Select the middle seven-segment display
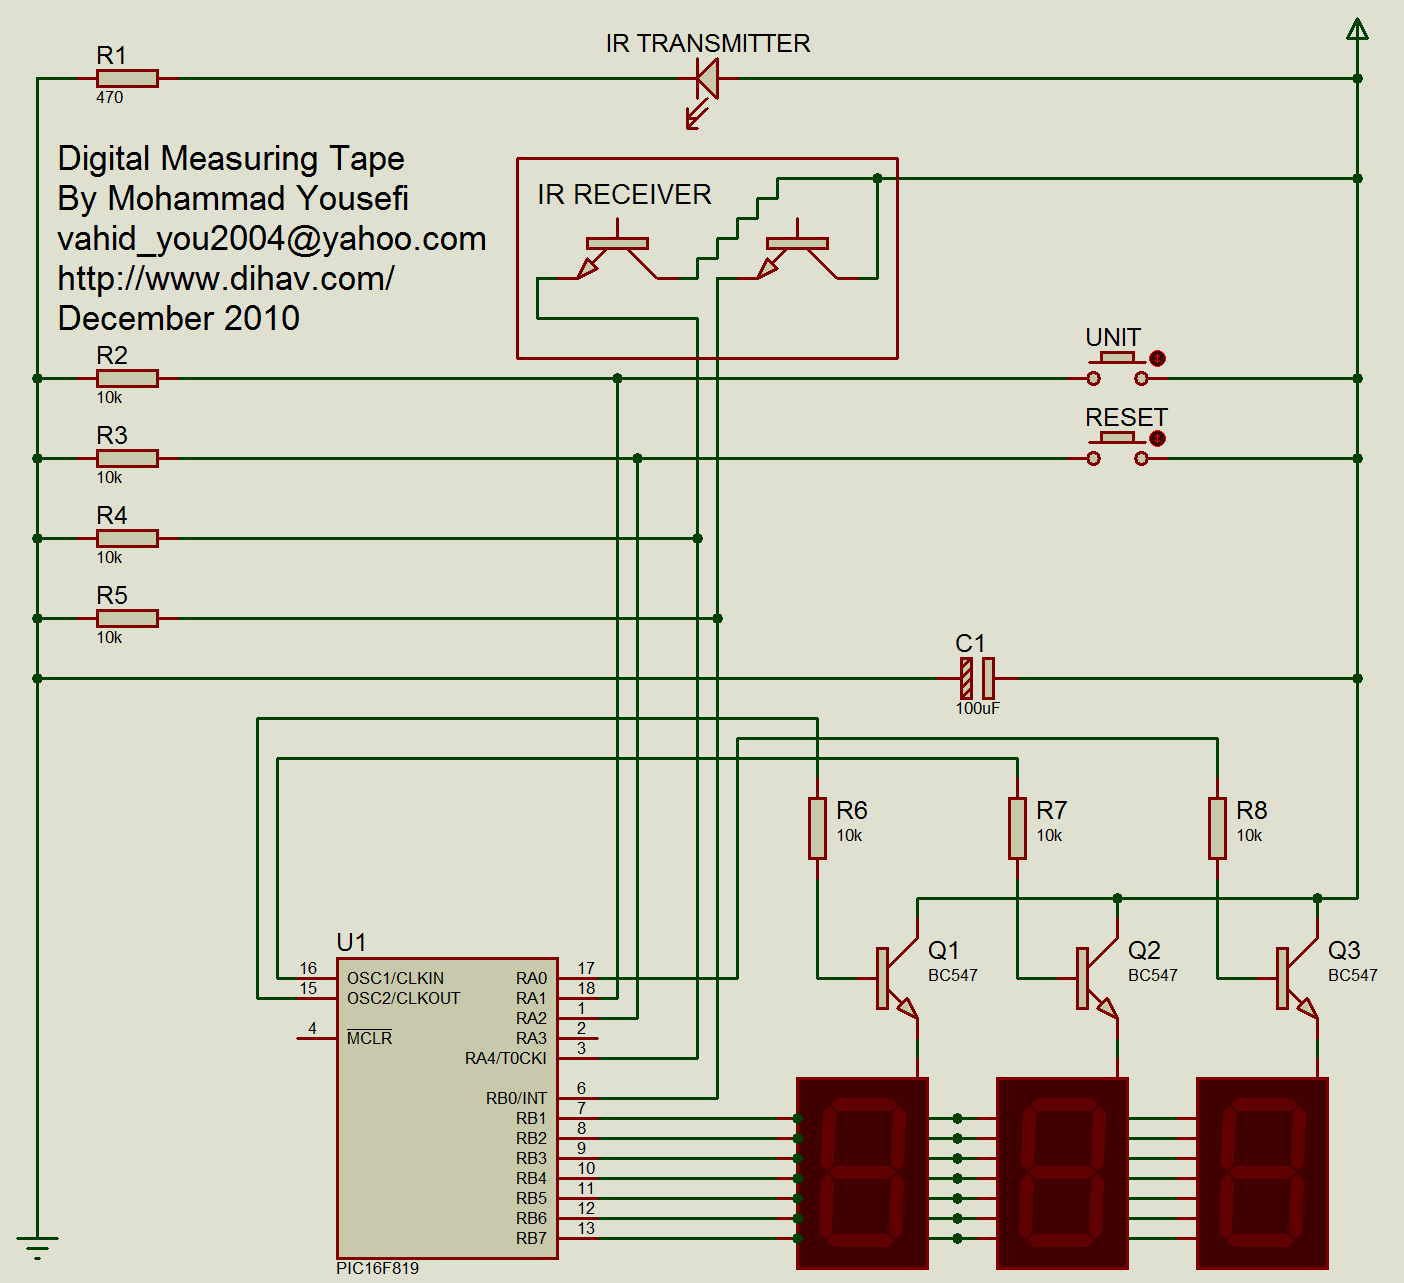This screenshot has width=1404, height=1283. [x=1063, y=1173]
